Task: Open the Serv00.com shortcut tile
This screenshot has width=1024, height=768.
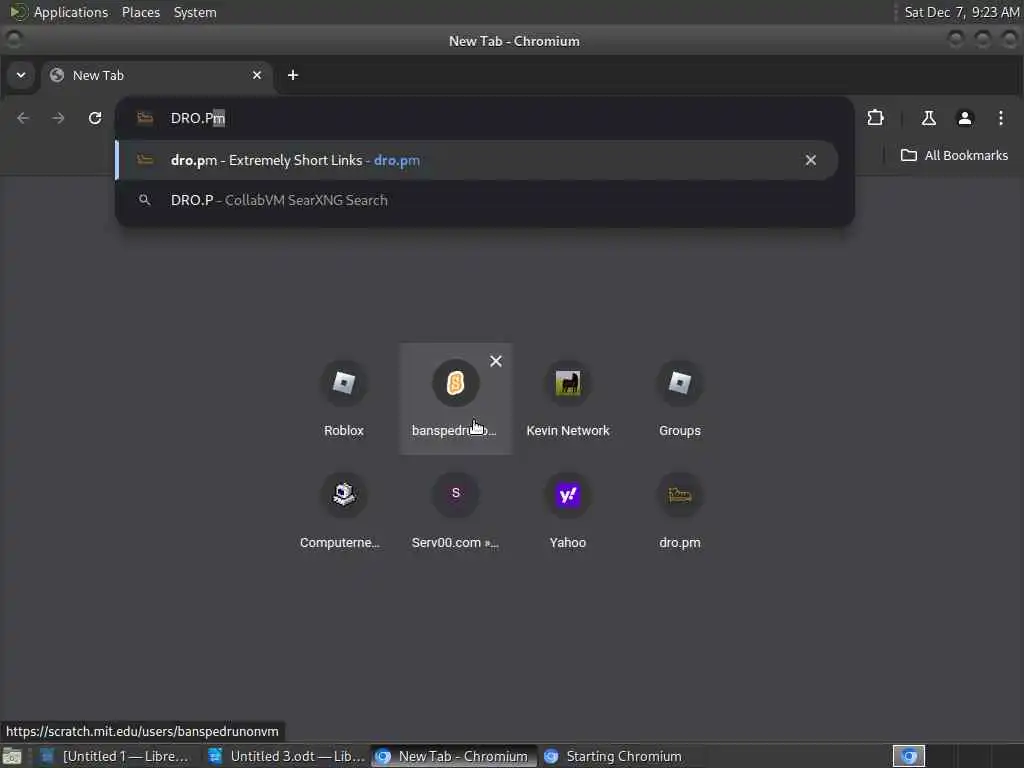Action: pyautogui.click(x=455, y=511)
